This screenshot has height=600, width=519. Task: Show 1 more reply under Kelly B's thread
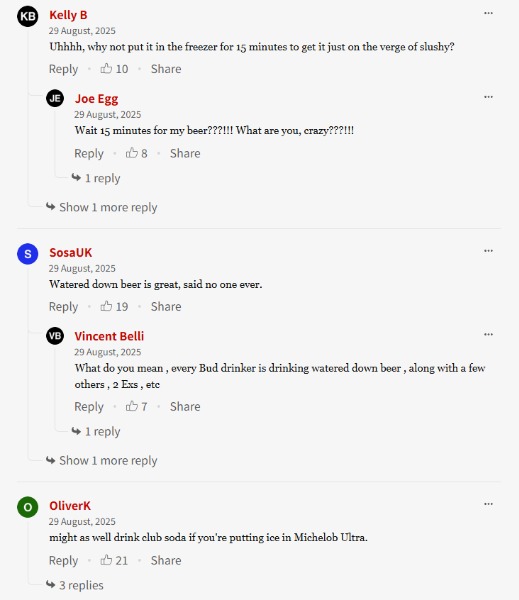pyautogui.click(x=102, y=207)
